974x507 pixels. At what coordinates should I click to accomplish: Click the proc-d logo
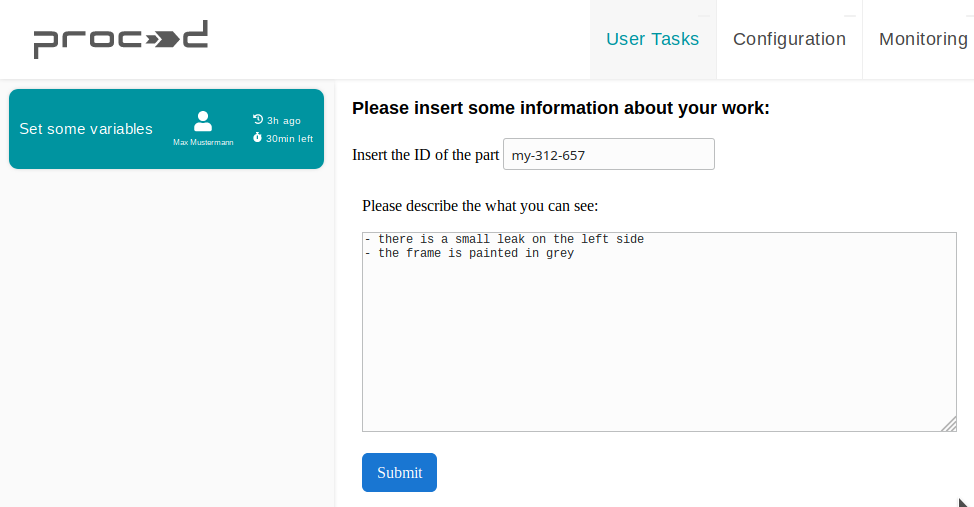pos(120,39)
